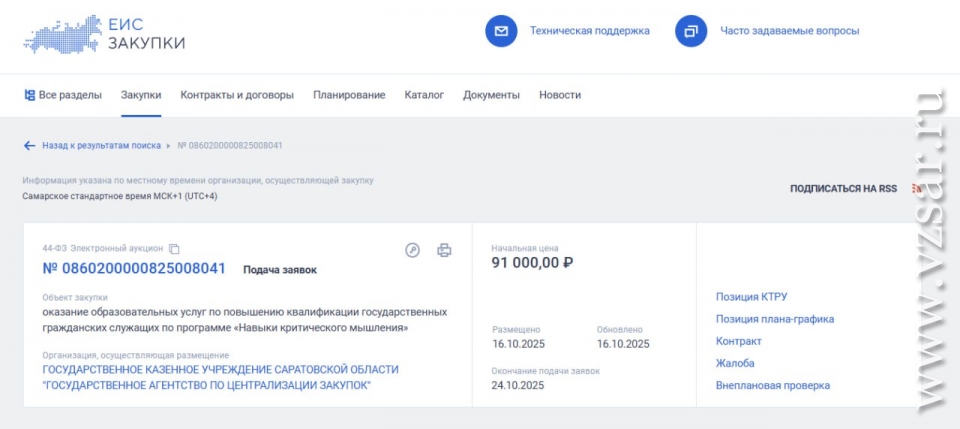960x429 pixels.
Task: Open the organization name link
Action: coord(220,377)
